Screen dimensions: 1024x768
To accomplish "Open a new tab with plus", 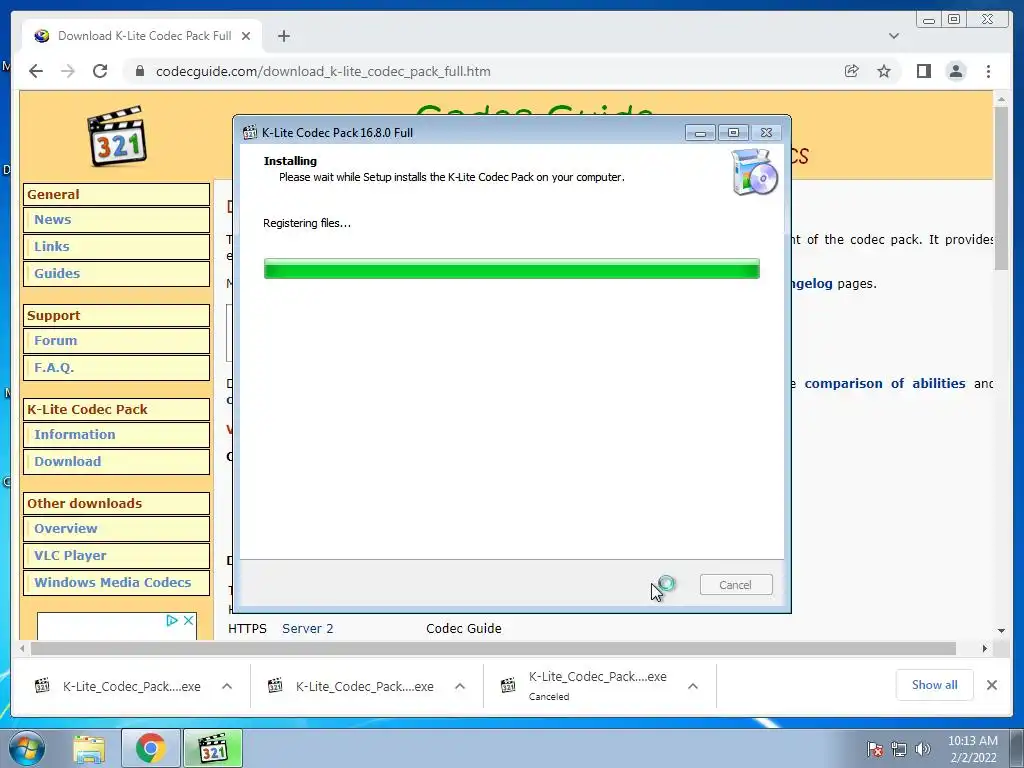I will (x=283, y=36).
